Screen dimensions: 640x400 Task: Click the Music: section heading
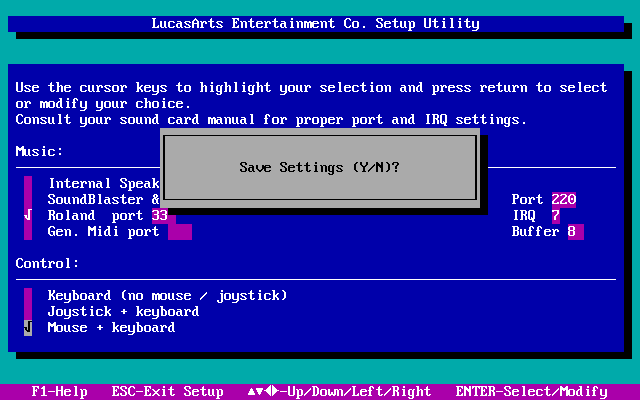pyautogui.click(x=39, y=152)
